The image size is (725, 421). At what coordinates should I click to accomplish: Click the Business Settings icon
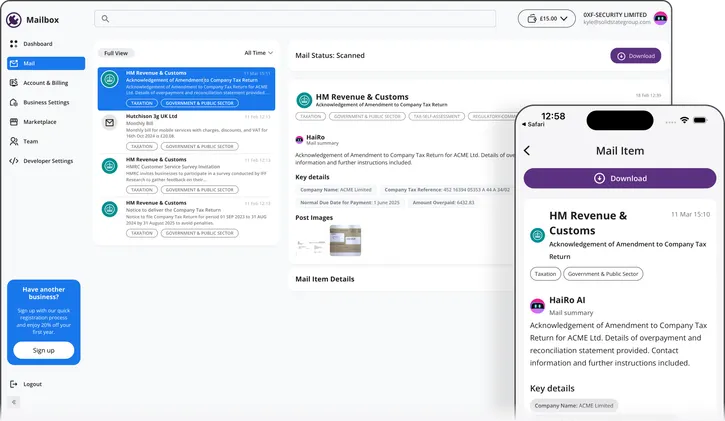pos(13,102)
